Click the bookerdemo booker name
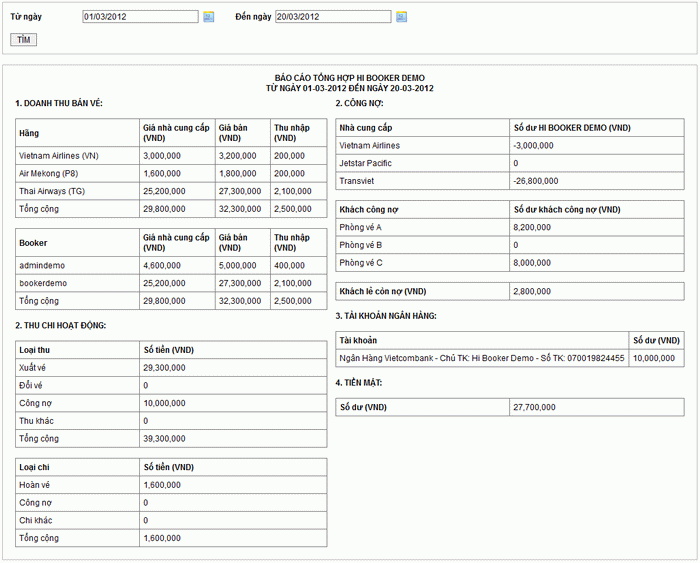 coord(43,283)
